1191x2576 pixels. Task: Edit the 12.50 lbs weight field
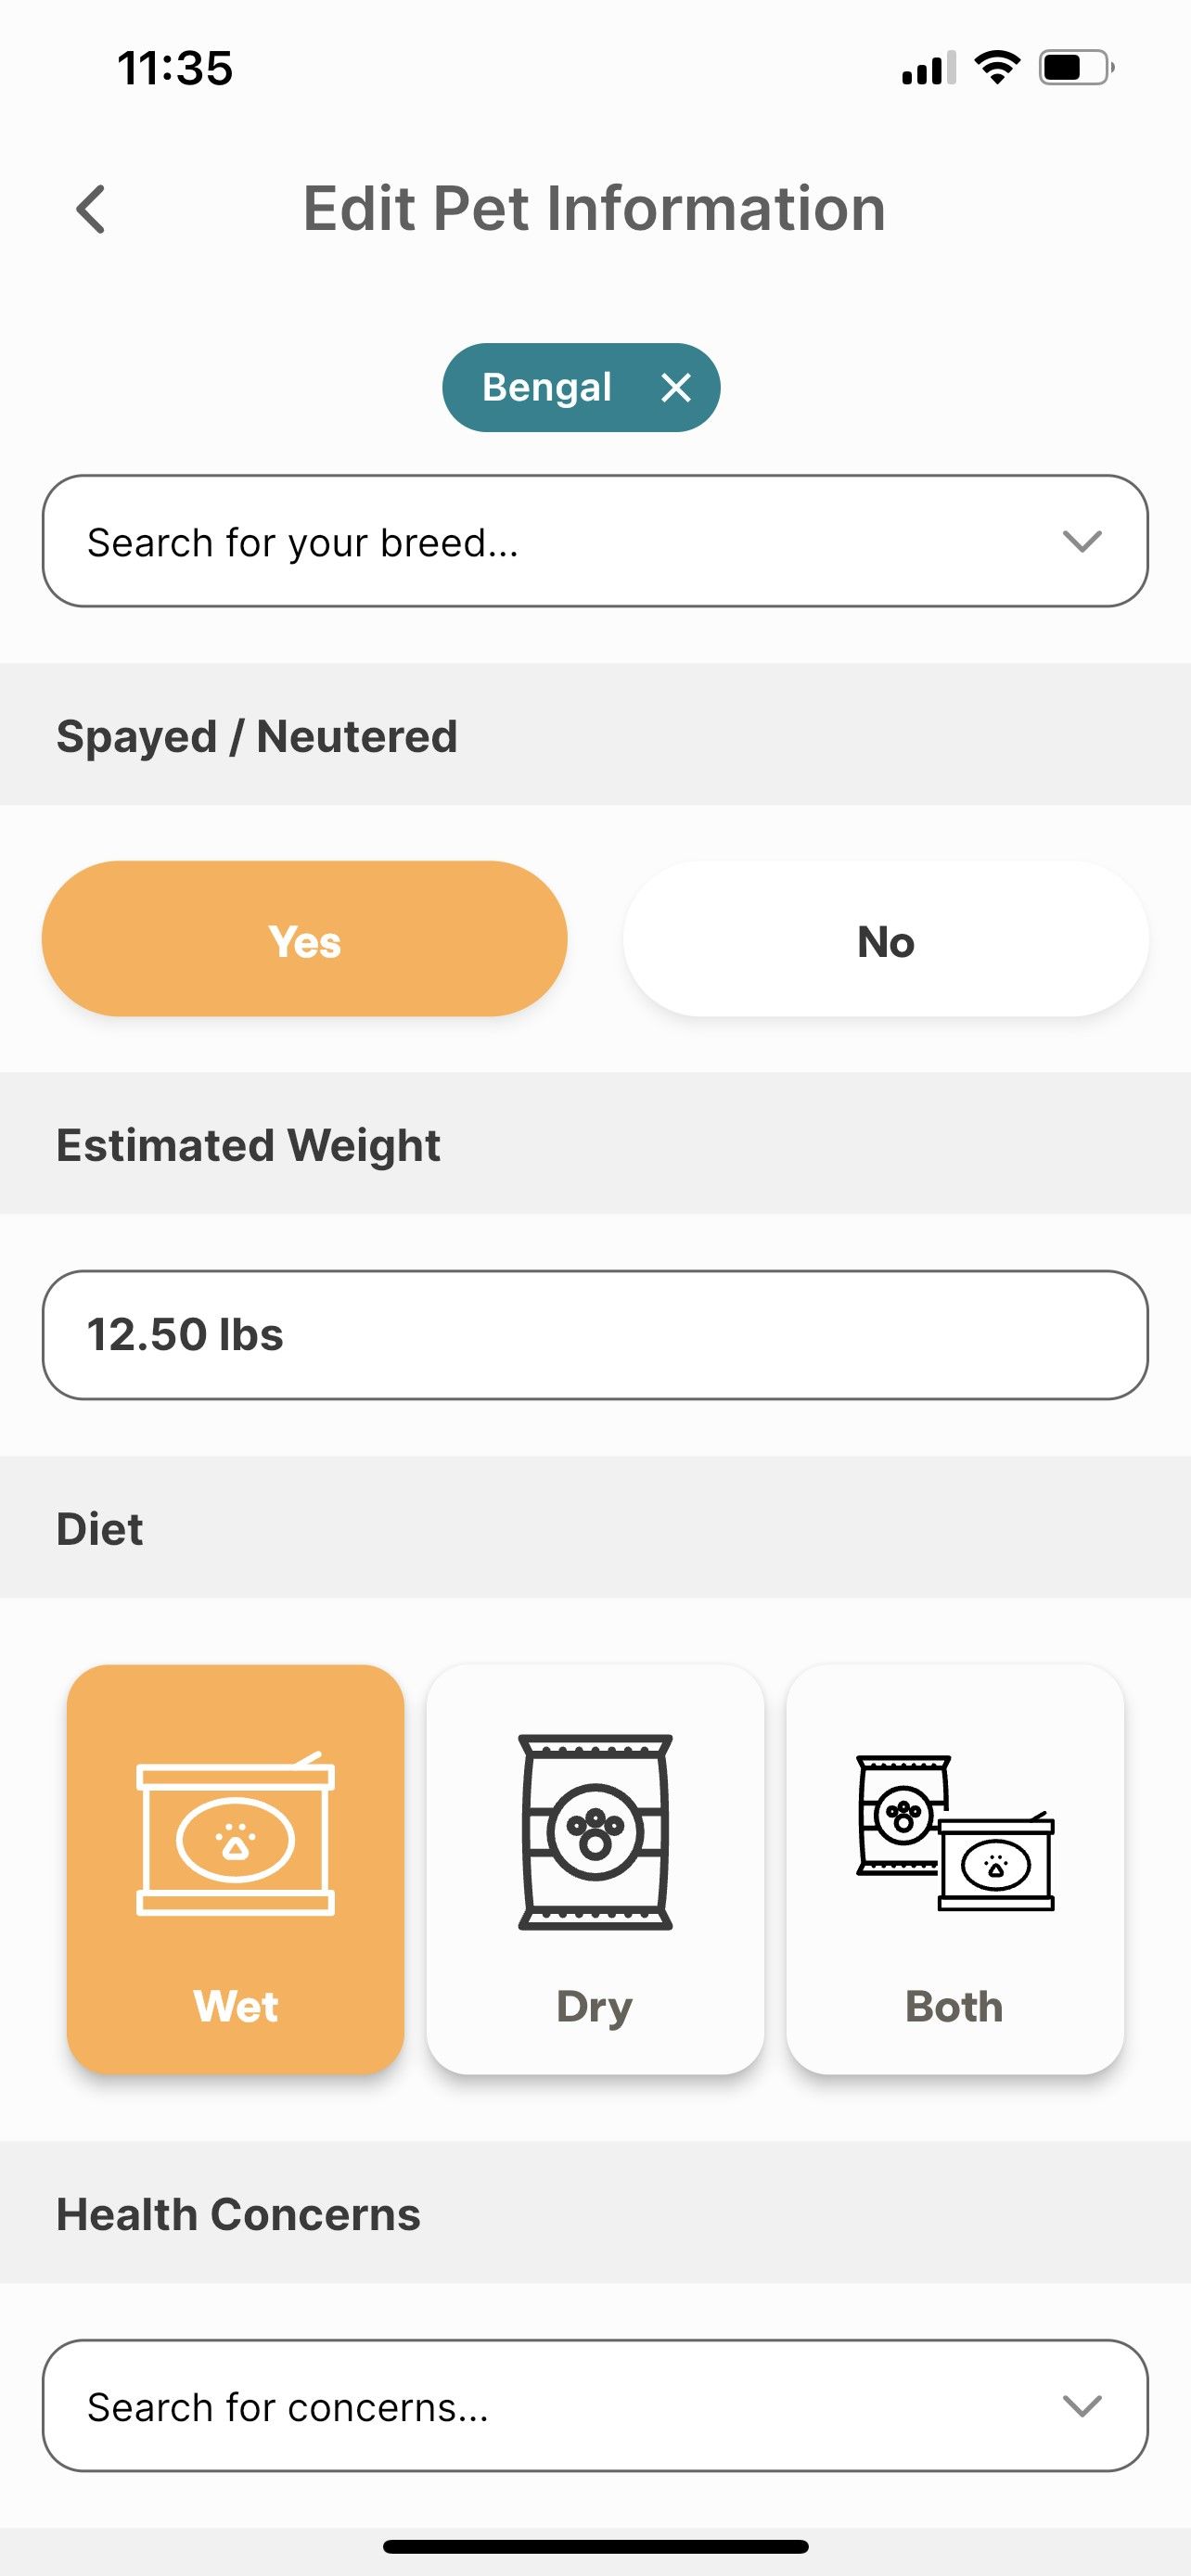pyautogui.click(x=595, y=1335)
